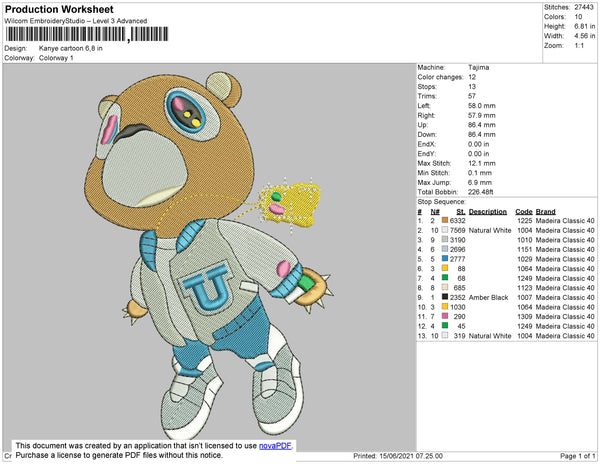
Task: Click the 'Page 1 of 1' footer
Action: coord(577,456)
